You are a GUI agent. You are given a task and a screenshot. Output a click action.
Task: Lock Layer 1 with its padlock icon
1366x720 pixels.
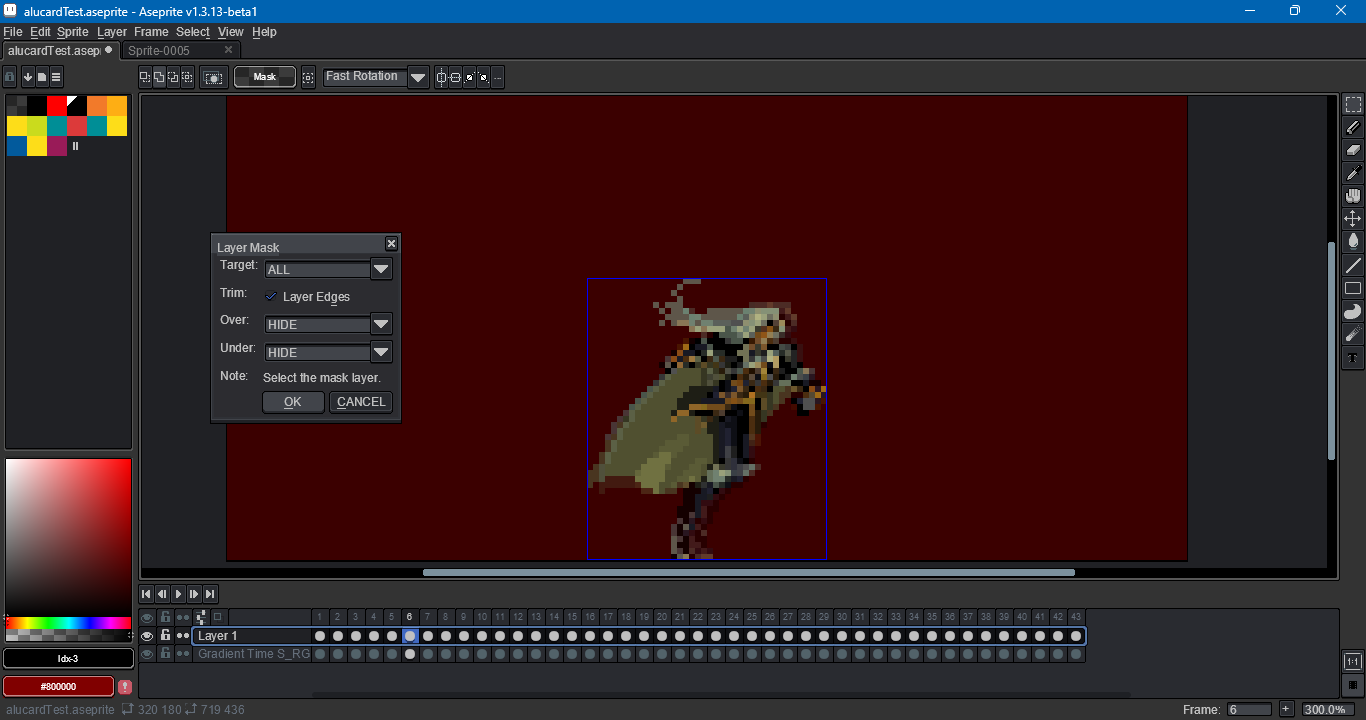click(x=165, y=636)
